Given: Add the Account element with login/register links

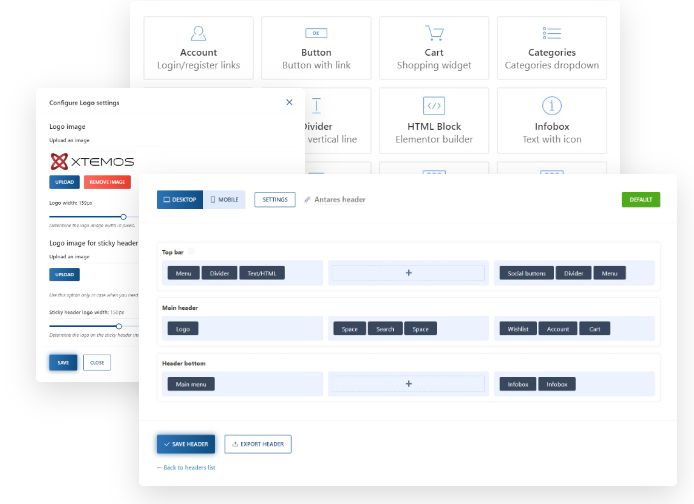Looking at the screenshot, I should click(198, 48).
